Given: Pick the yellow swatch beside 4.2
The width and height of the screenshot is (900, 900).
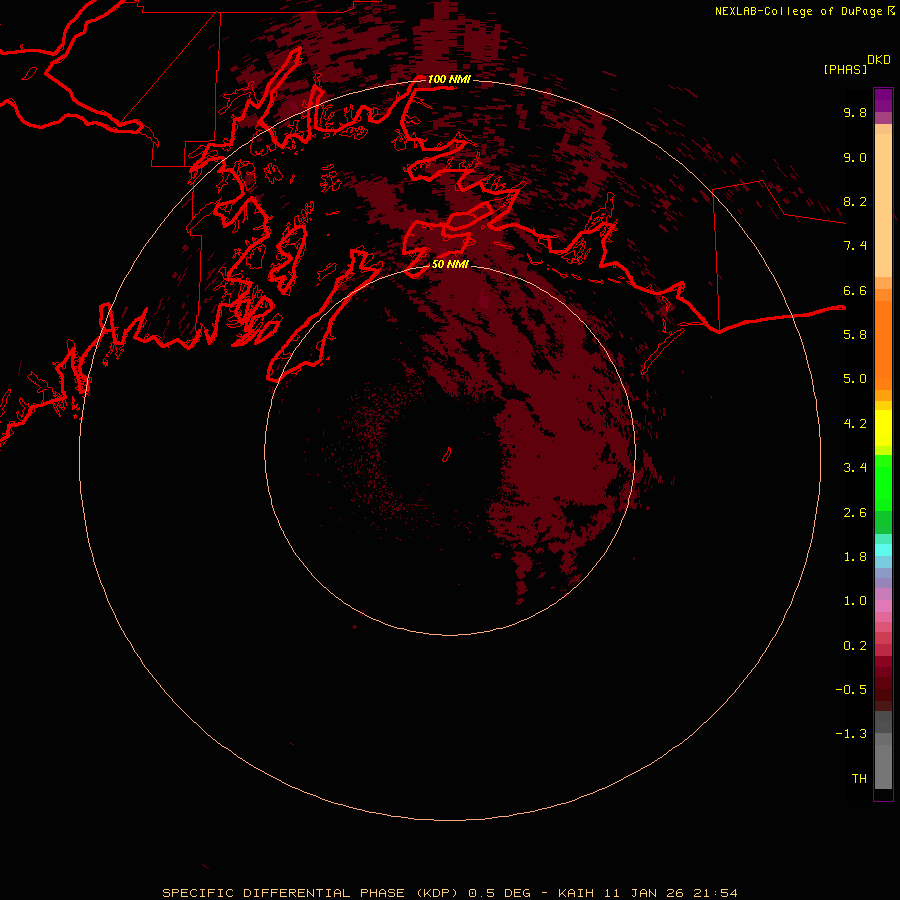Looking at the screenshot, I should pyautogui.click(x=883, y=428).
